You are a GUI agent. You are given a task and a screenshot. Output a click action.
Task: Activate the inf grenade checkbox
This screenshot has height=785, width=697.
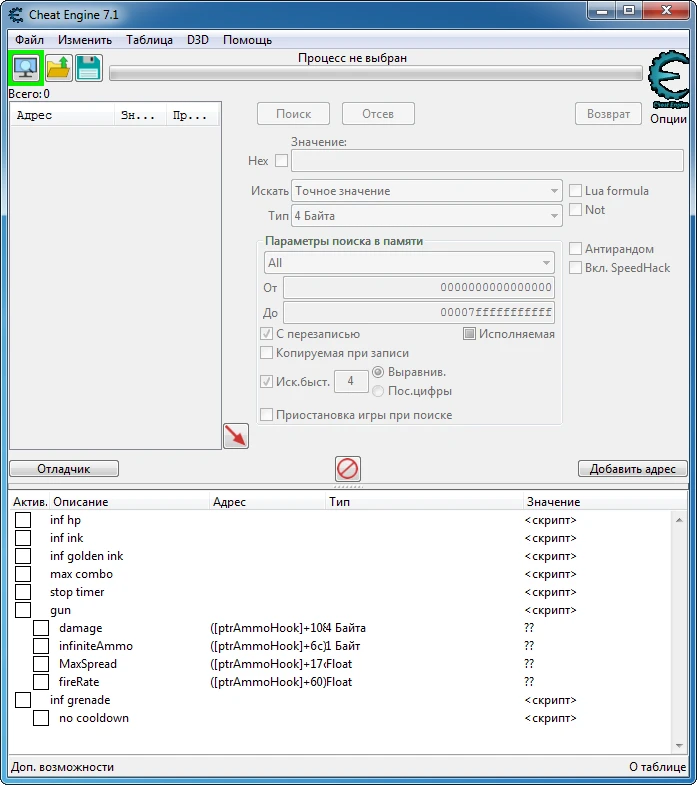(x=23, y=700)
